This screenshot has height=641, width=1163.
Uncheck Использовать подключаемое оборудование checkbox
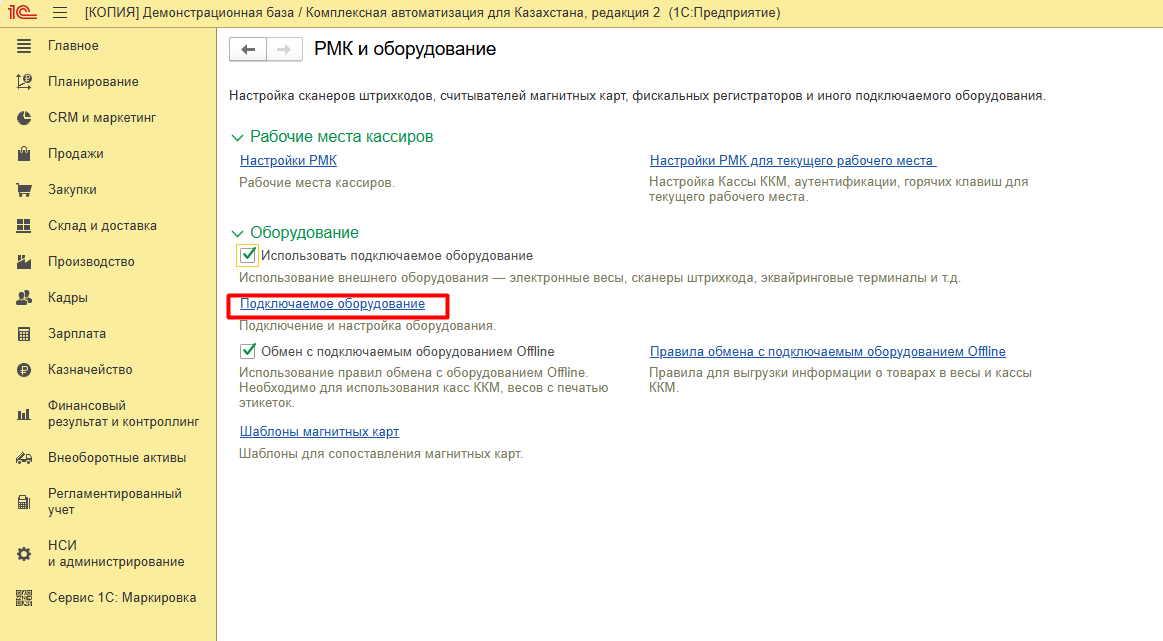(x=248, y=255)
